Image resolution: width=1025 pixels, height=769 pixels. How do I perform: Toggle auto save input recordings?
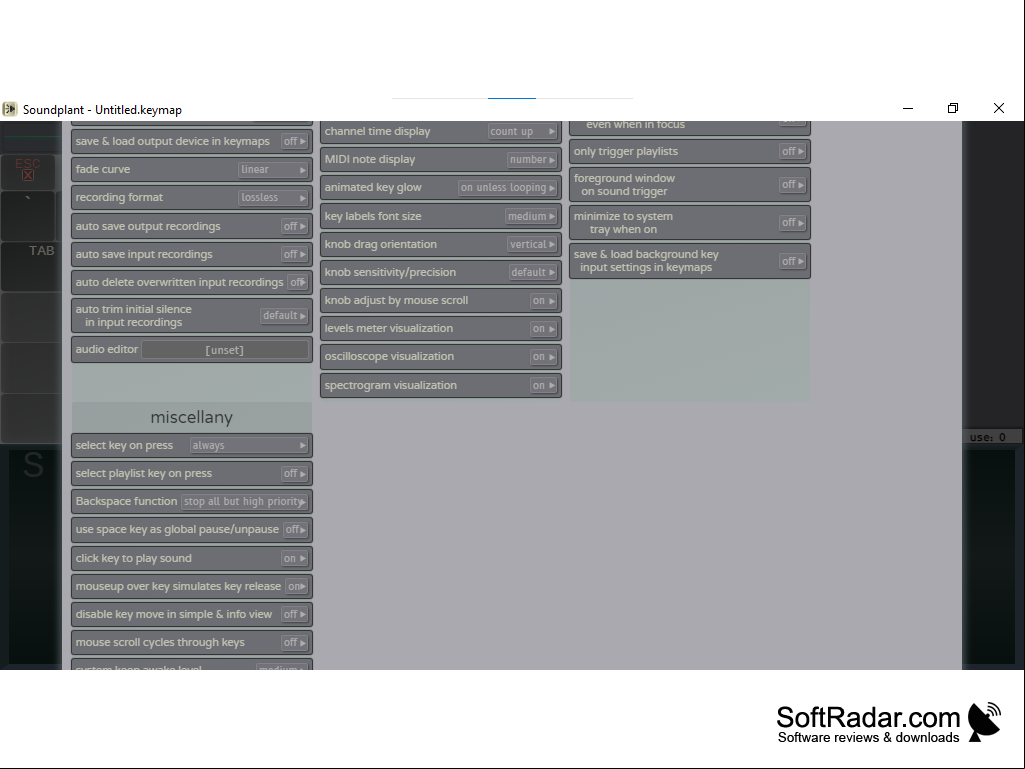point(294,254)
